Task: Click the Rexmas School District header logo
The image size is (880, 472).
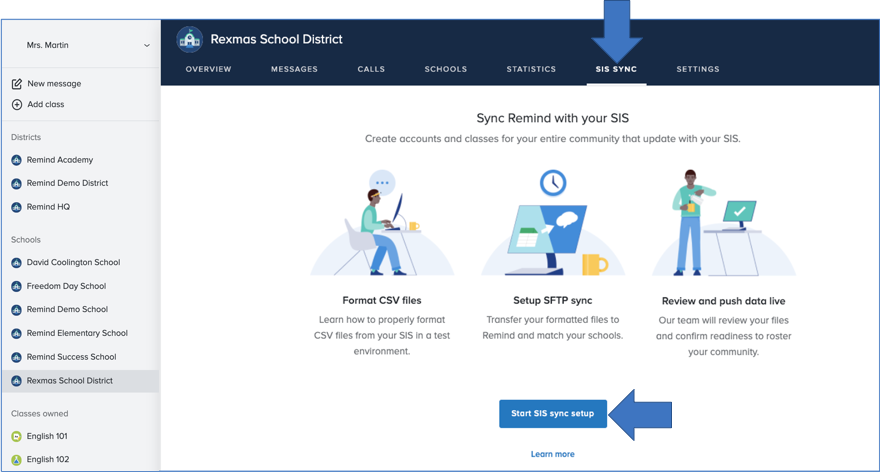Action: point(190,39)
